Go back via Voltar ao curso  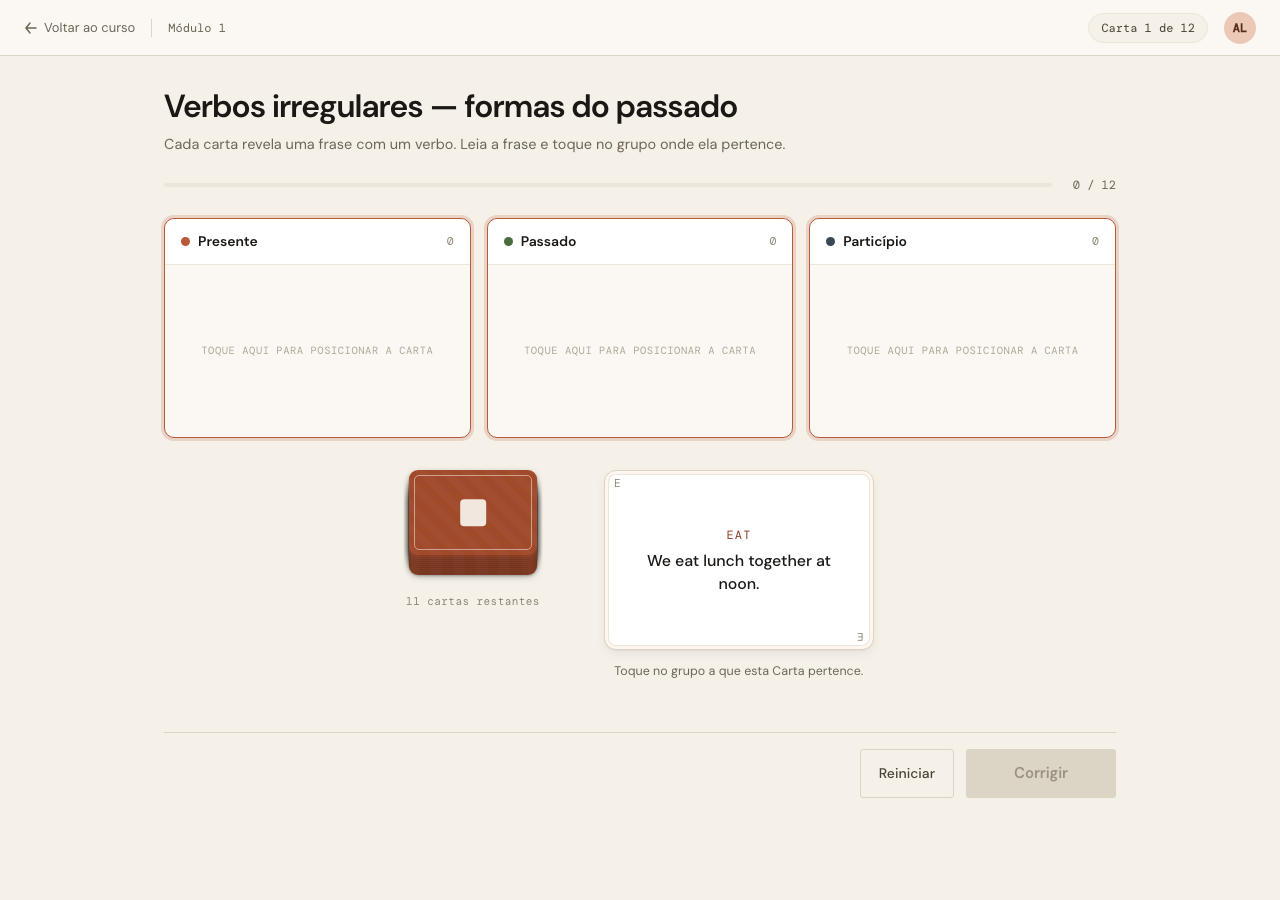click(x=79, y=28)
